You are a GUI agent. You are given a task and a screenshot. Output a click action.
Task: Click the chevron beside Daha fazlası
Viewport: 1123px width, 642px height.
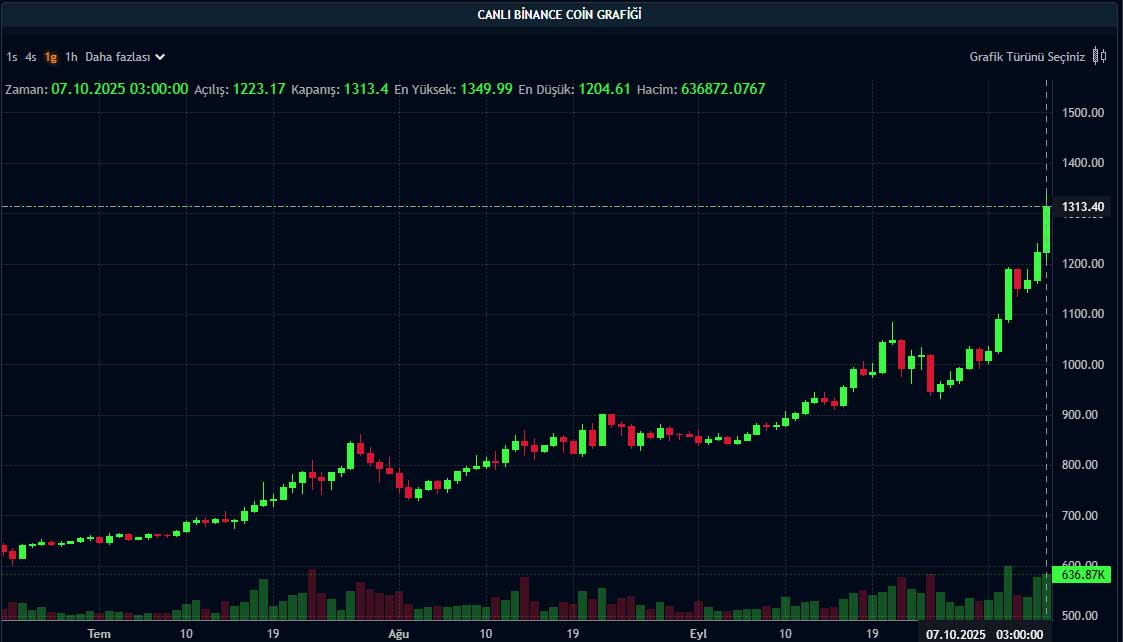[160, 57]
